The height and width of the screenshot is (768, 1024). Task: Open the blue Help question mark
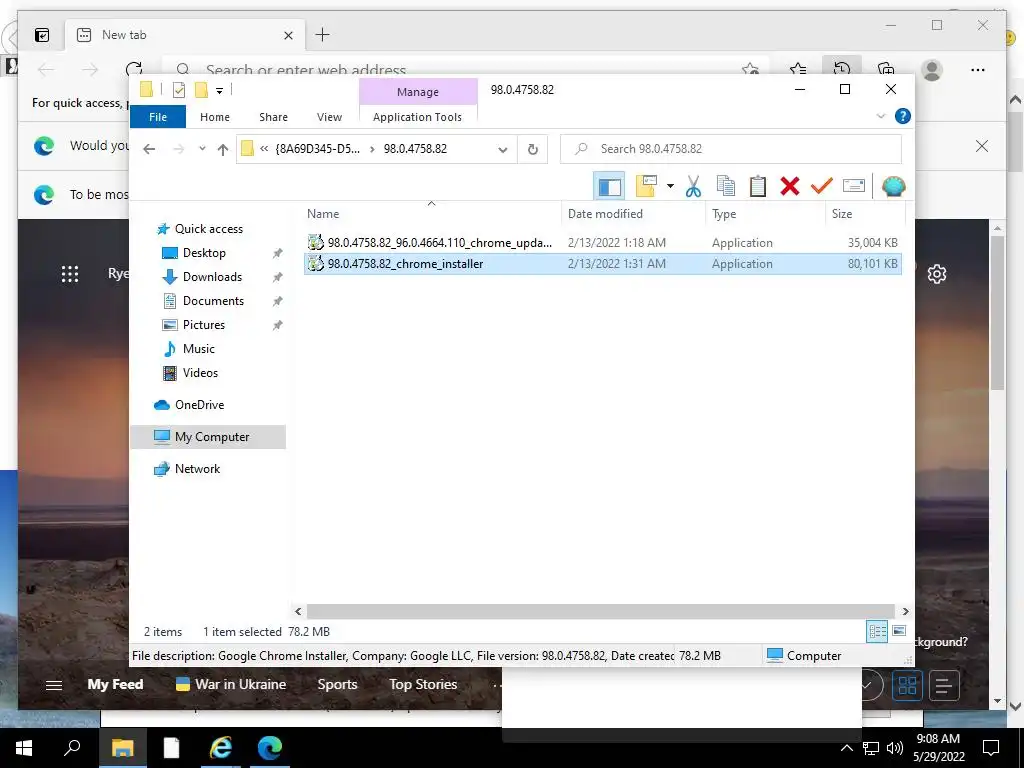[903, 116]
